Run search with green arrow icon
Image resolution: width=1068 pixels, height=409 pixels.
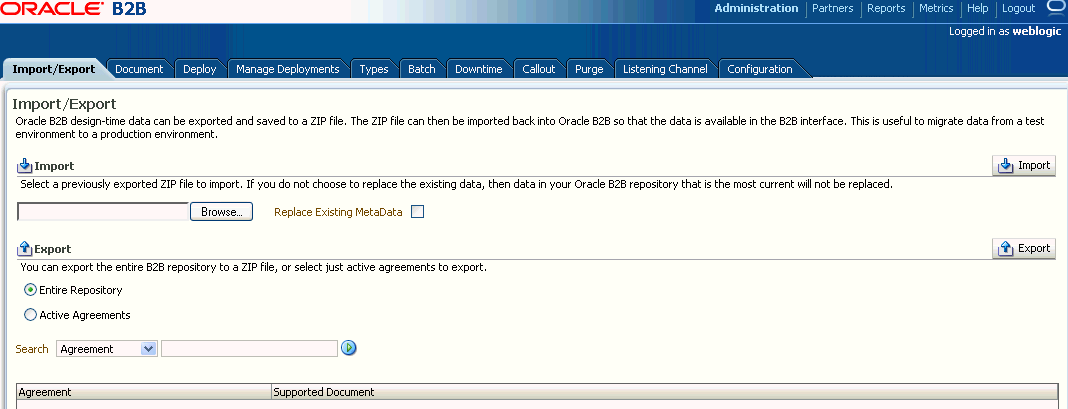[x=349, y=348]
